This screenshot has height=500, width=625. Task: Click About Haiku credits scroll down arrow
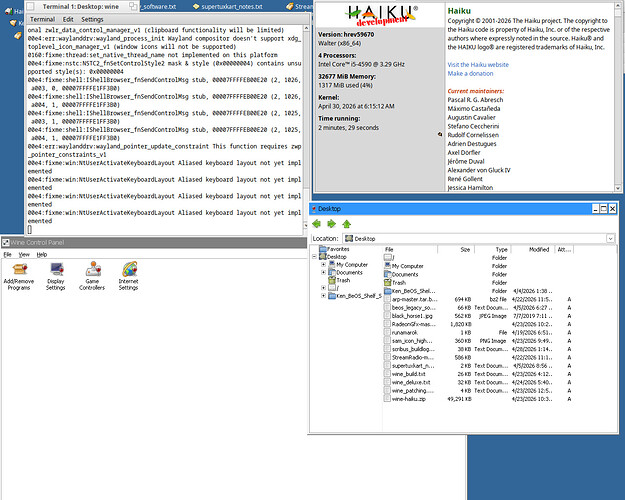point(618,188)
